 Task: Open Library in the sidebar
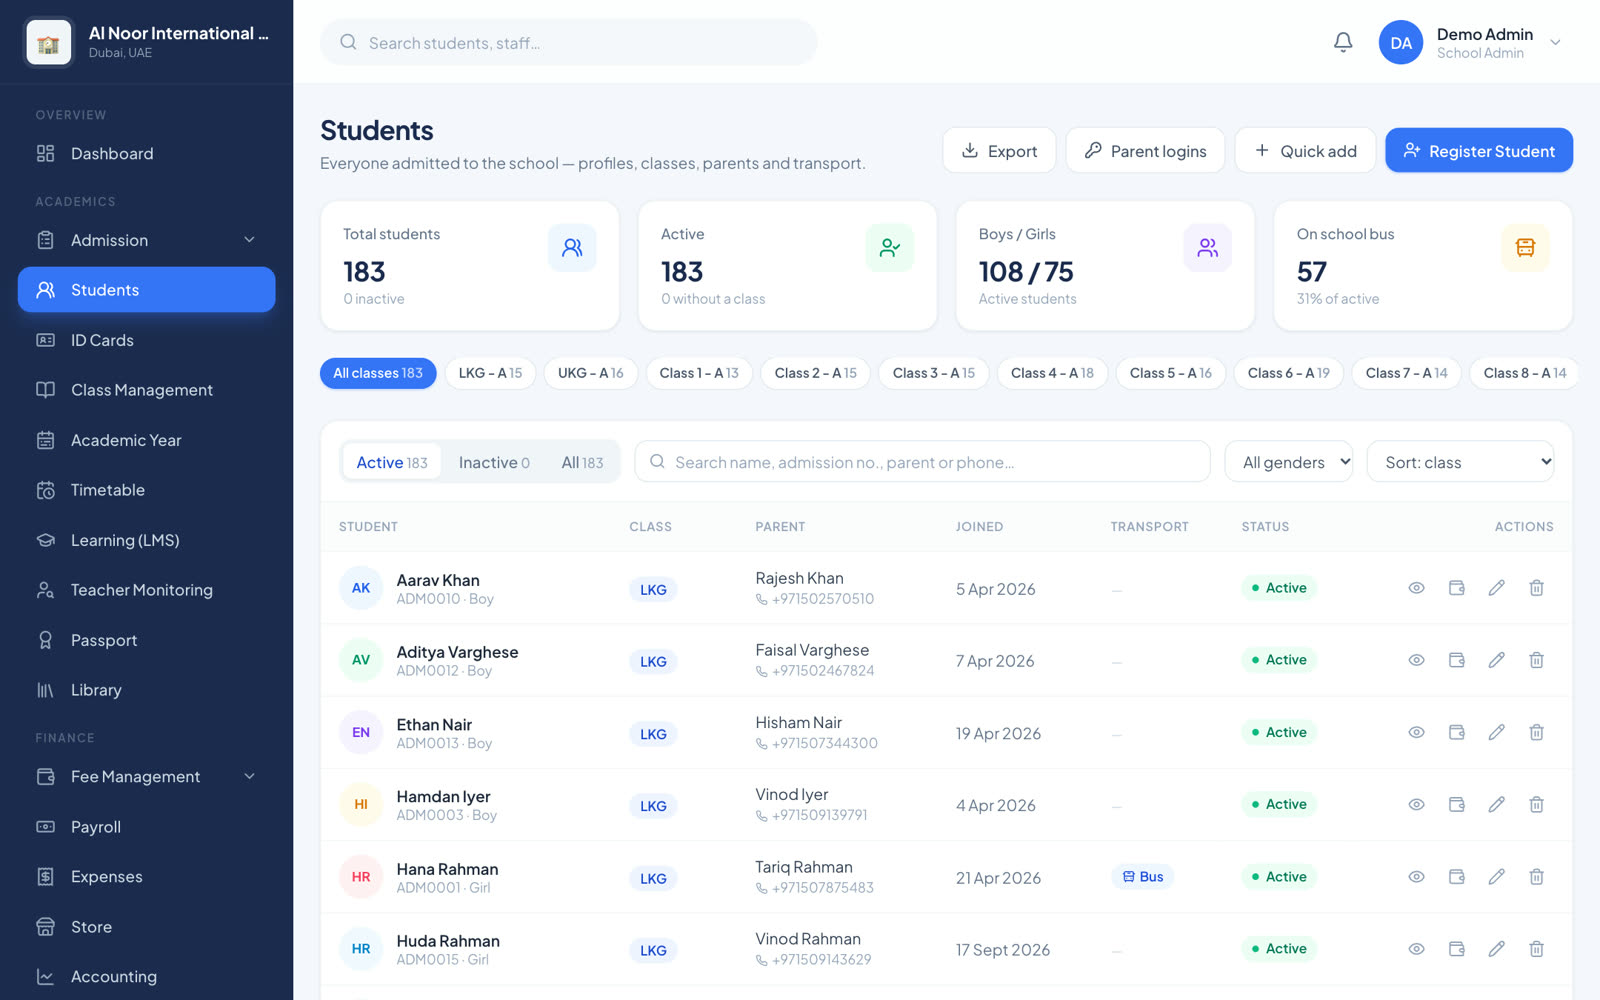point(146,690)
